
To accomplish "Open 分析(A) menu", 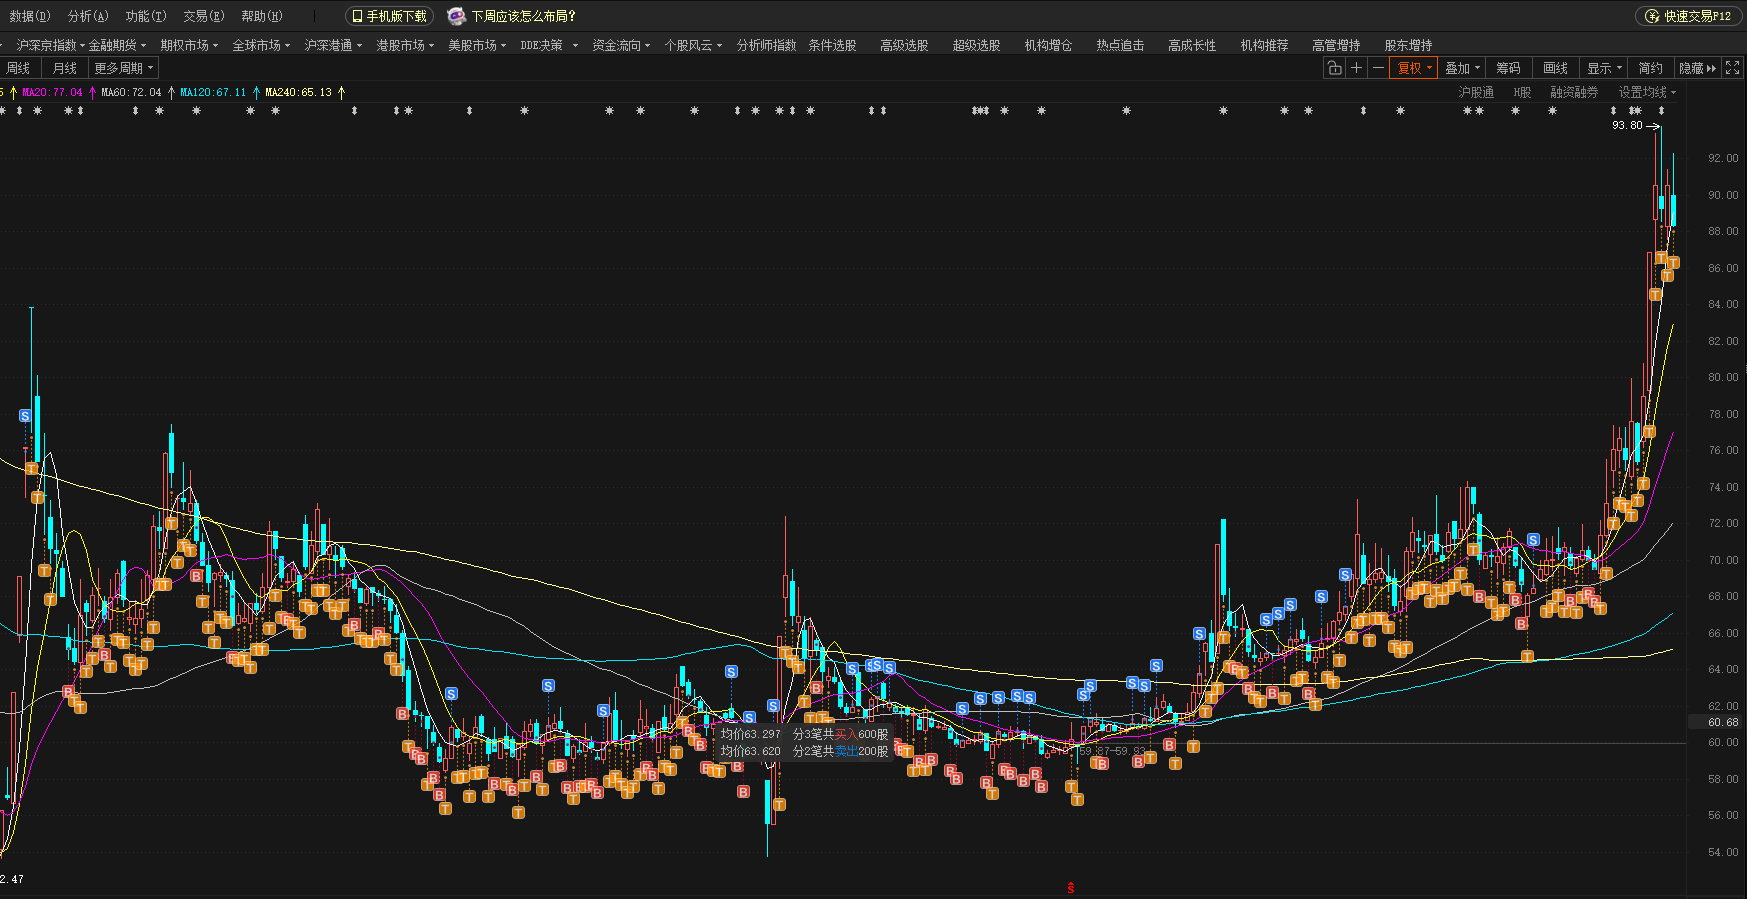I will [87, 16].
